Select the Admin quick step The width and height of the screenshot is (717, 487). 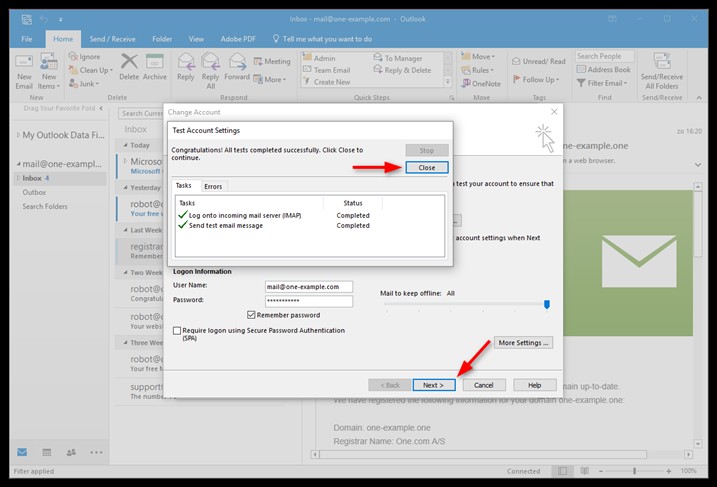coord(320,58)
